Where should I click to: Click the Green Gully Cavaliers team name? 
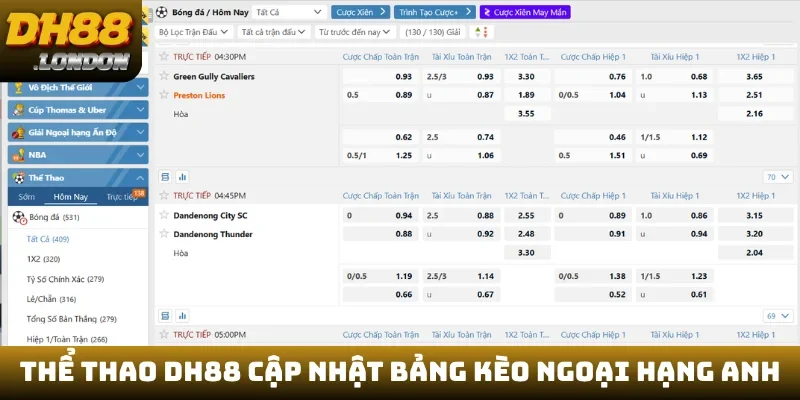pyautogui.click(x=214, y=77)
